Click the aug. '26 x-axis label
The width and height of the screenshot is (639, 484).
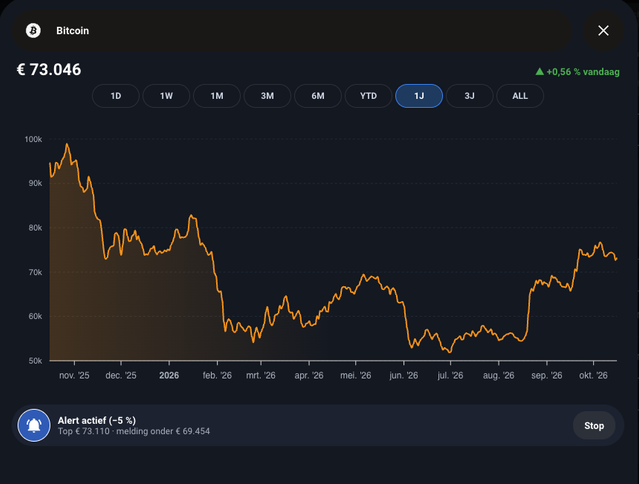coord(498,375)
